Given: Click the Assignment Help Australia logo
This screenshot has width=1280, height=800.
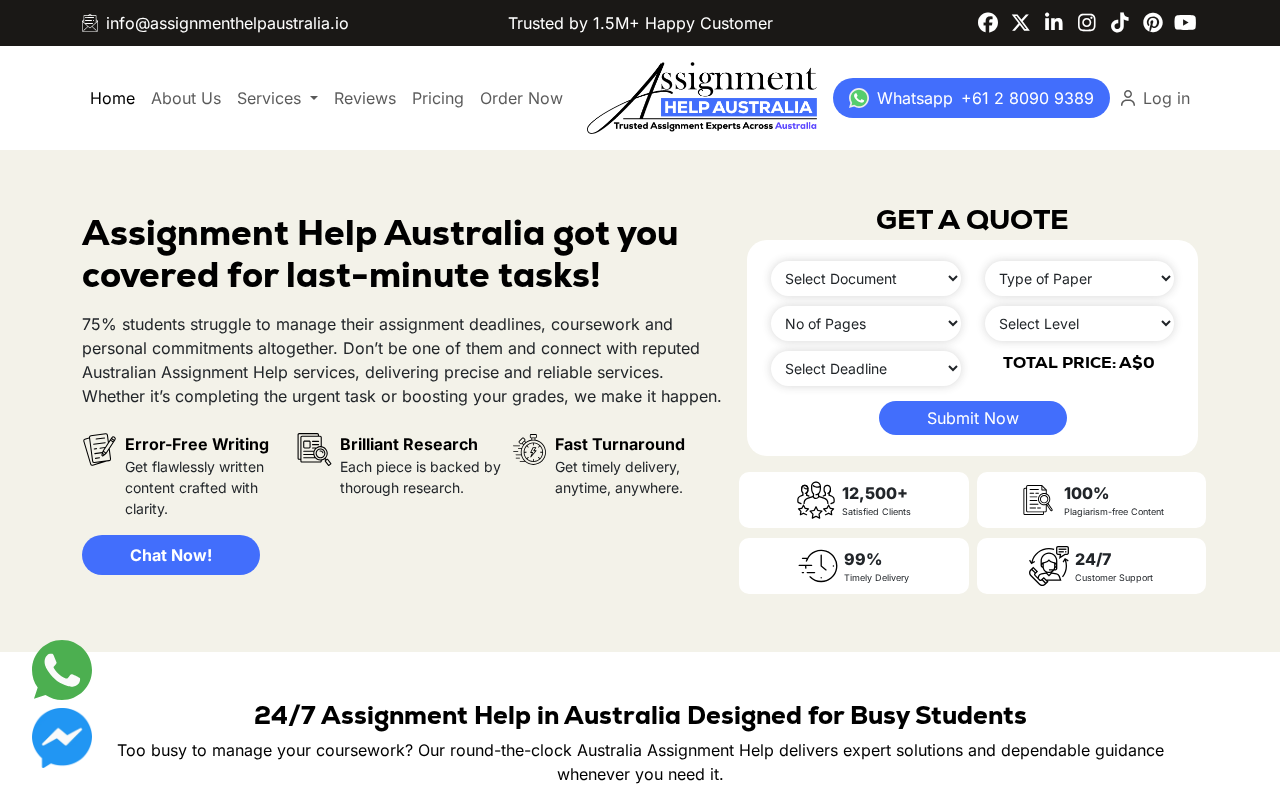Looking at the screenshot, I should click(702, 98).
